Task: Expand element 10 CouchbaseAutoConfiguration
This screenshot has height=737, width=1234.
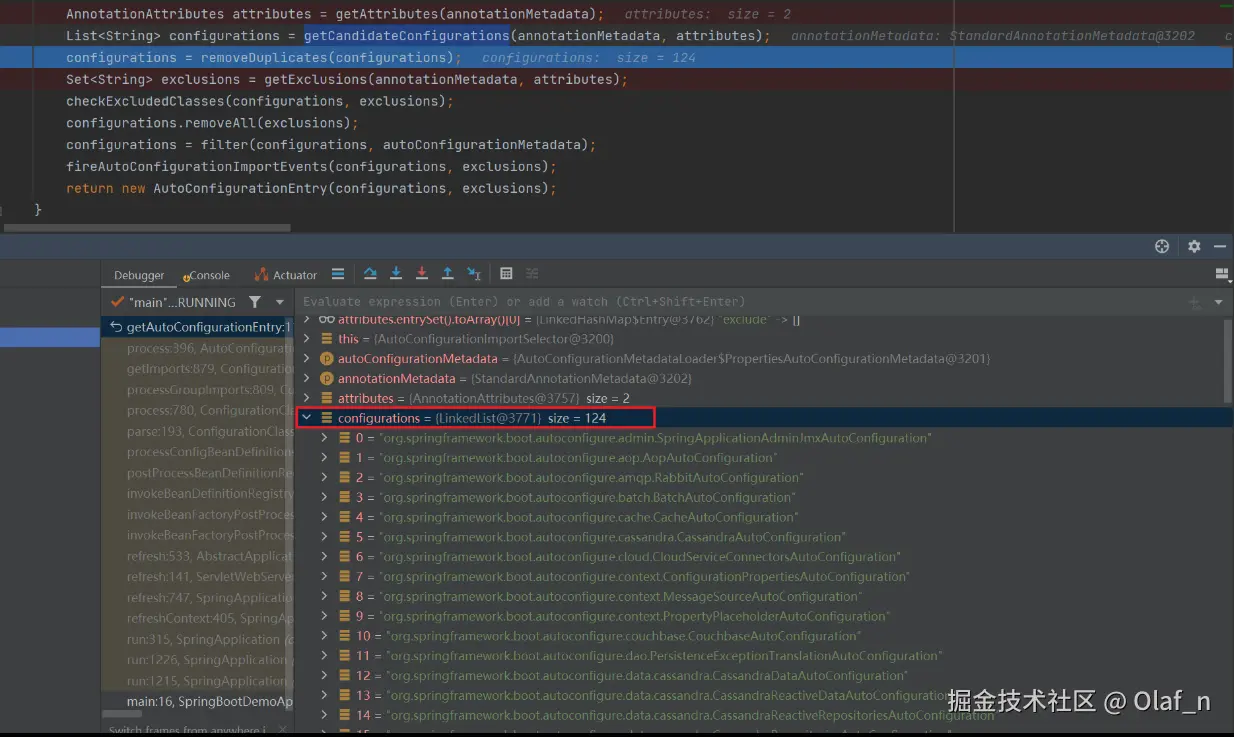Action: click(324, 636)
